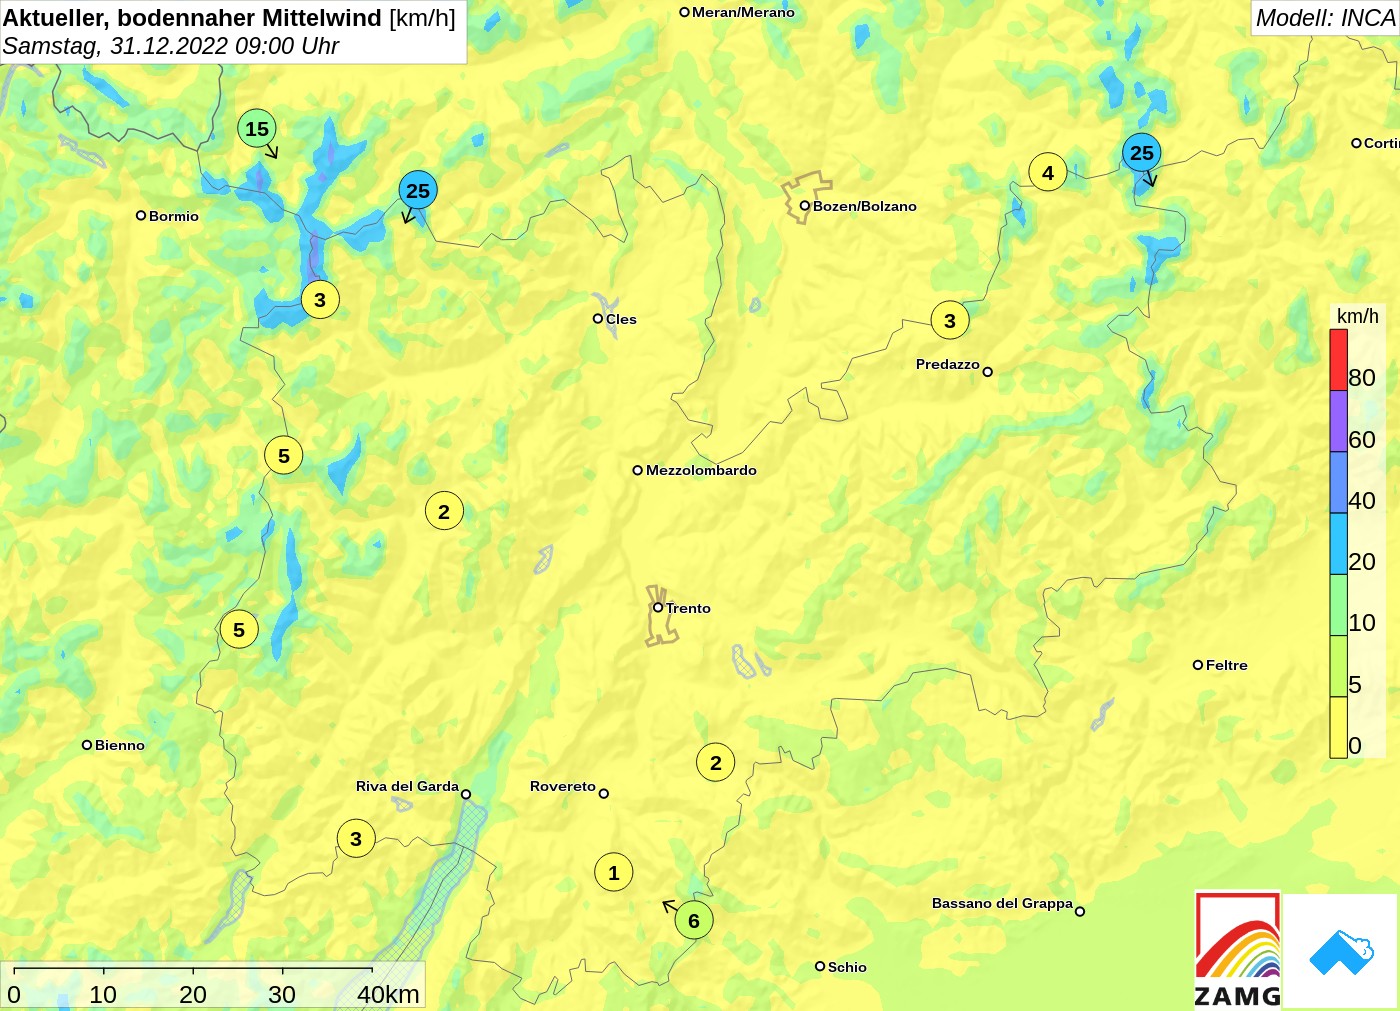This screenshot has width=1400, height=1011.
Task: Pick the cyan 20 km/h legend color
Action: click(1338, 544)
